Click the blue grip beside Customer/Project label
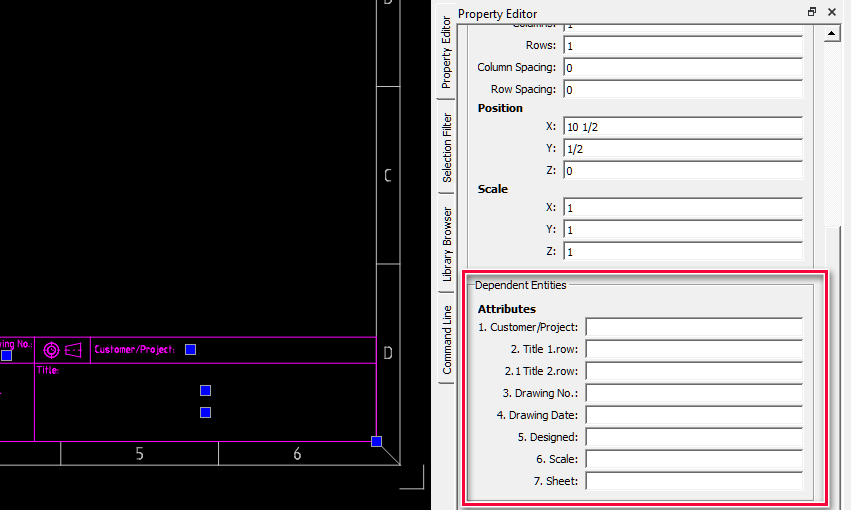The image size is (851, 510). (190, 349)
